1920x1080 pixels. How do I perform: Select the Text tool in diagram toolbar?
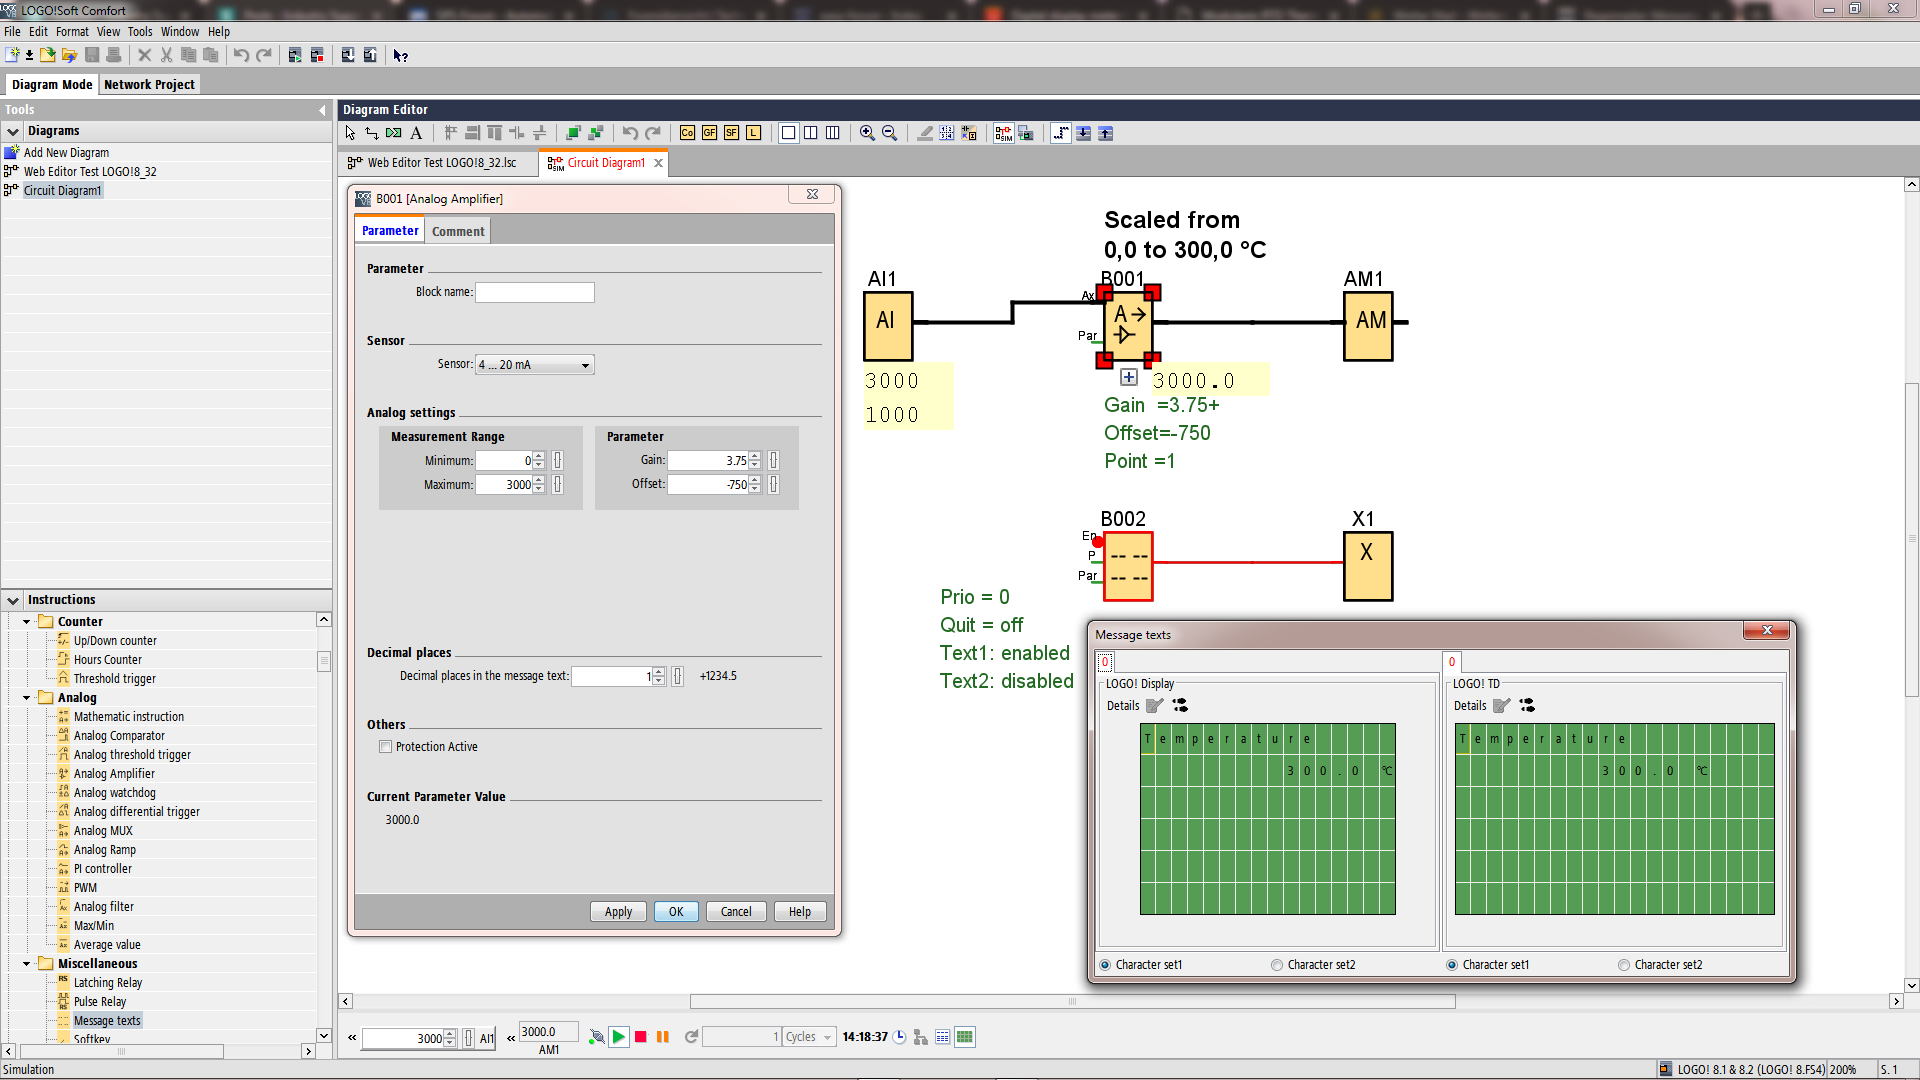[x=416, y=133]
